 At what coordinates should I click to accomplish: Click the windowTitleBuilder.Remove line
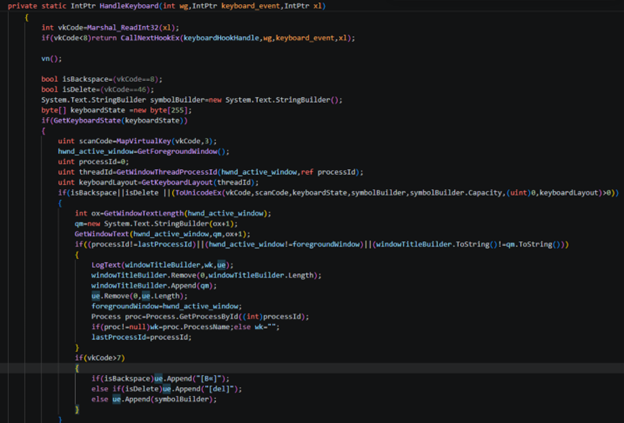tap(206, 276)
